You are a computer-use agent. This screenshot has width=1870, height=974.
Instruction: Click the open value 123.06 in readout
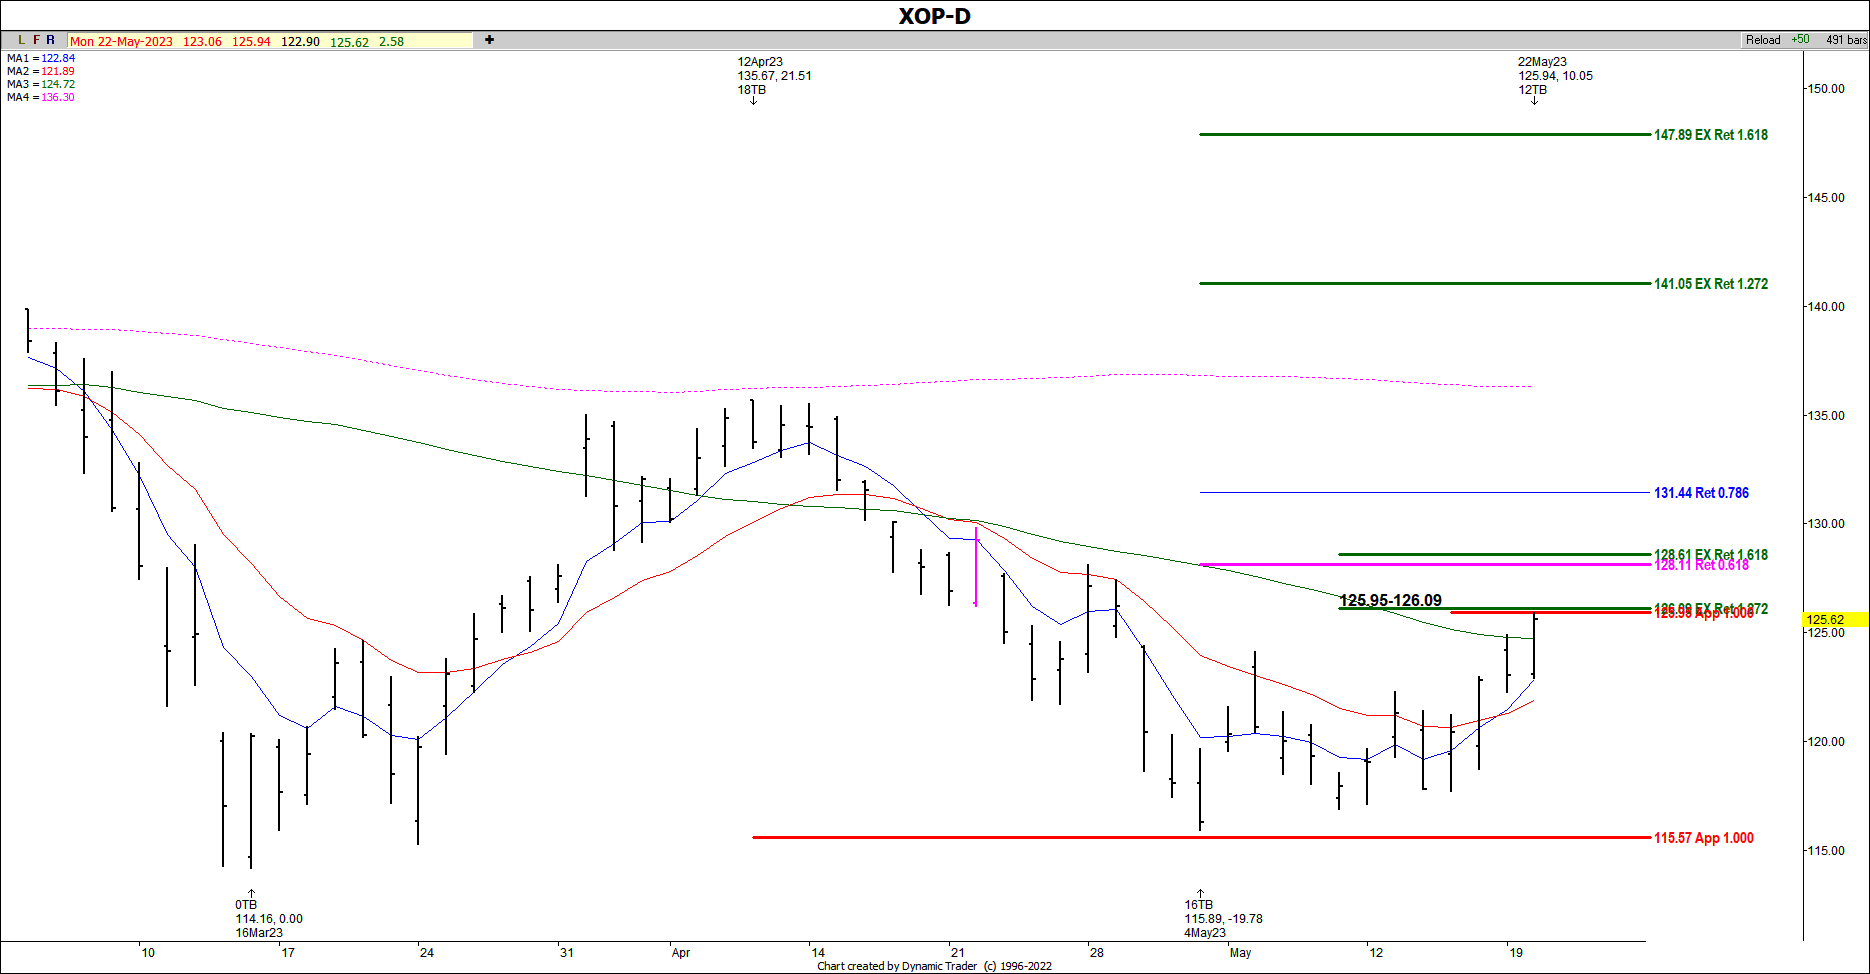(202, 42)
